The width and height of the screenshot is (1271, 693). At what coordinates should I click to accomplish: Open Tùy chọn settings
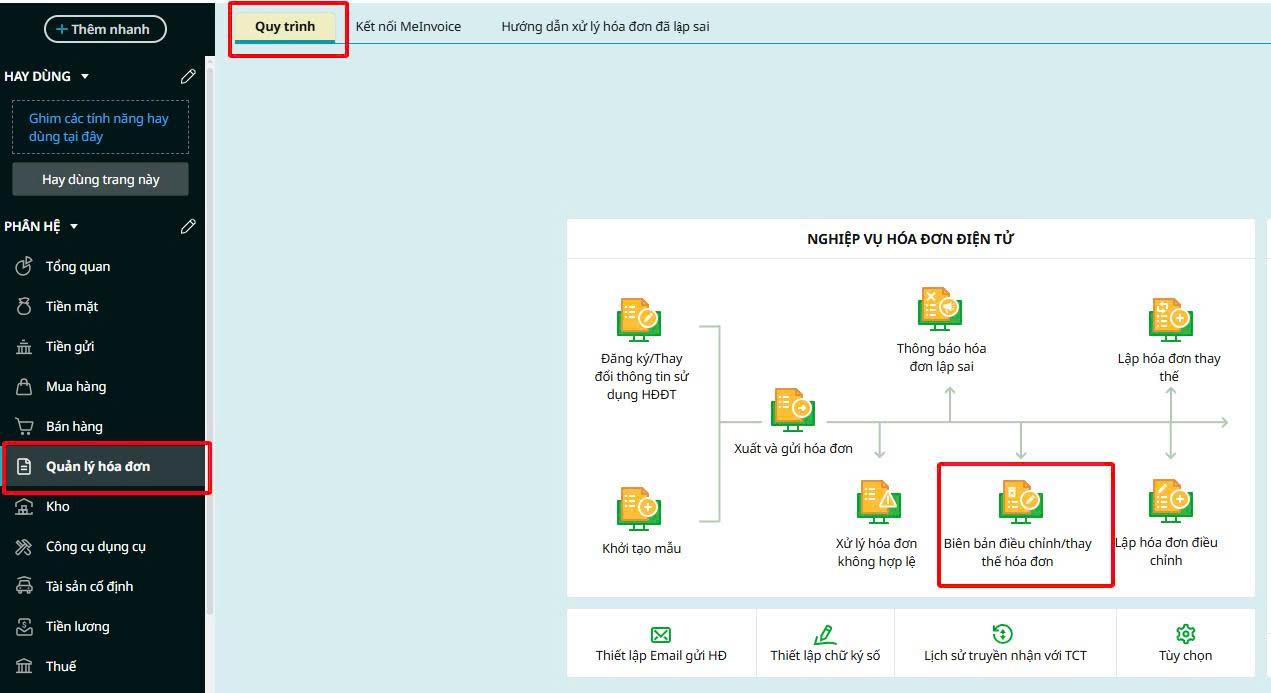click(x=1185, y=644)
